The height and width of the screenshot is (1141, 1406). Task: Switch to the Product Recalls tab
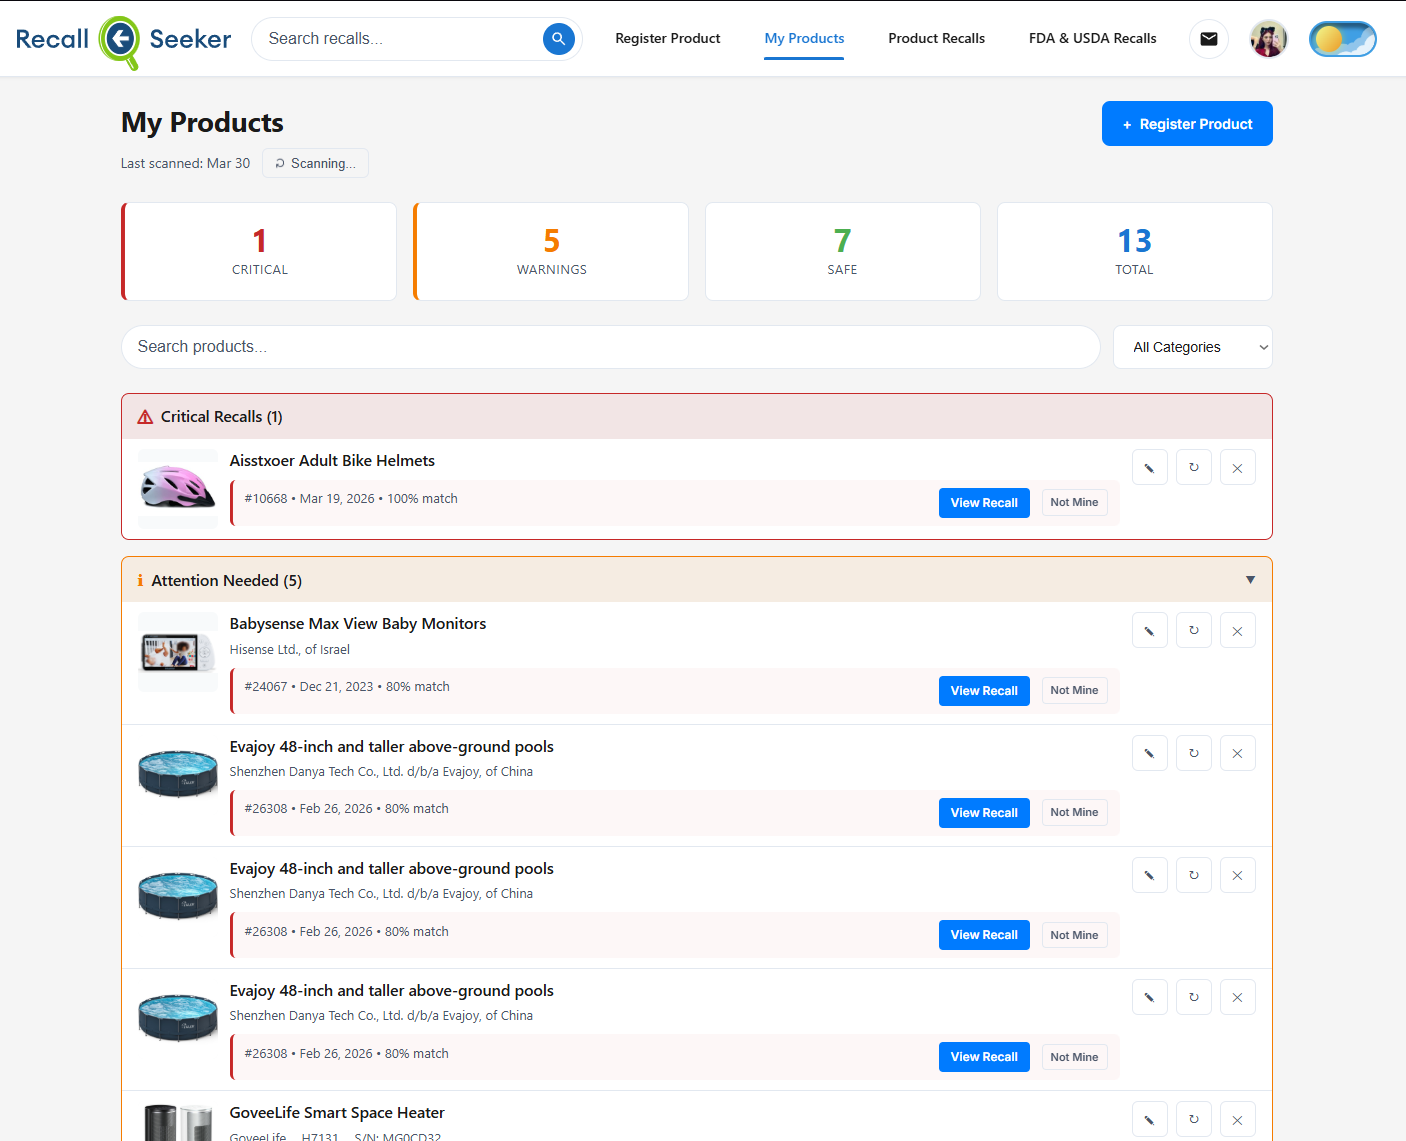(936, 38)
